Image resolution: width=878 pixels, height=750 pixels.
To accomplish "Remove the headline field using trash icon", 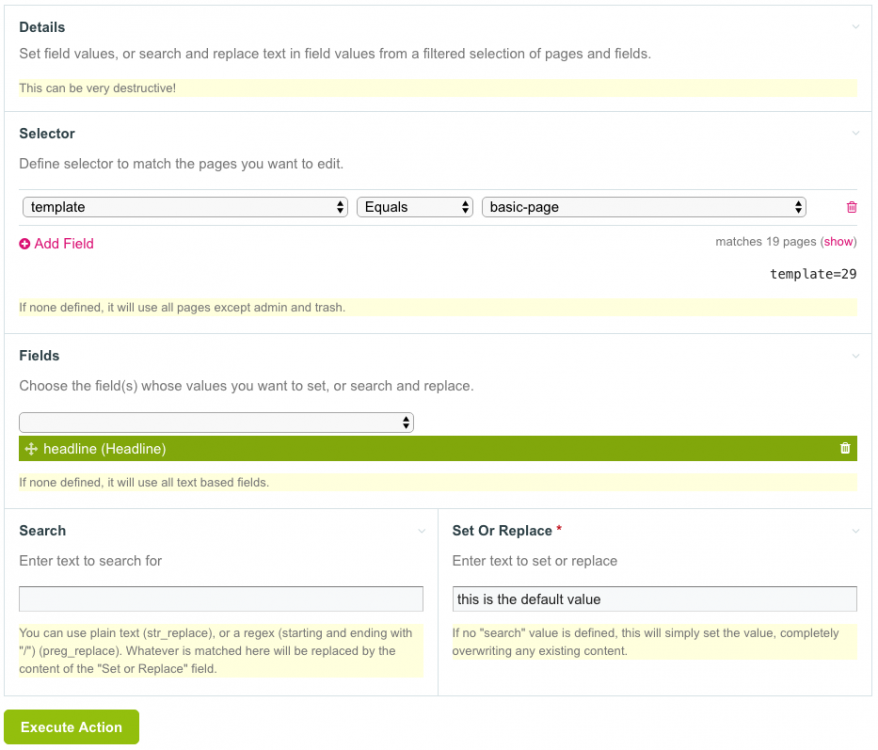I will tap(845, 449).
